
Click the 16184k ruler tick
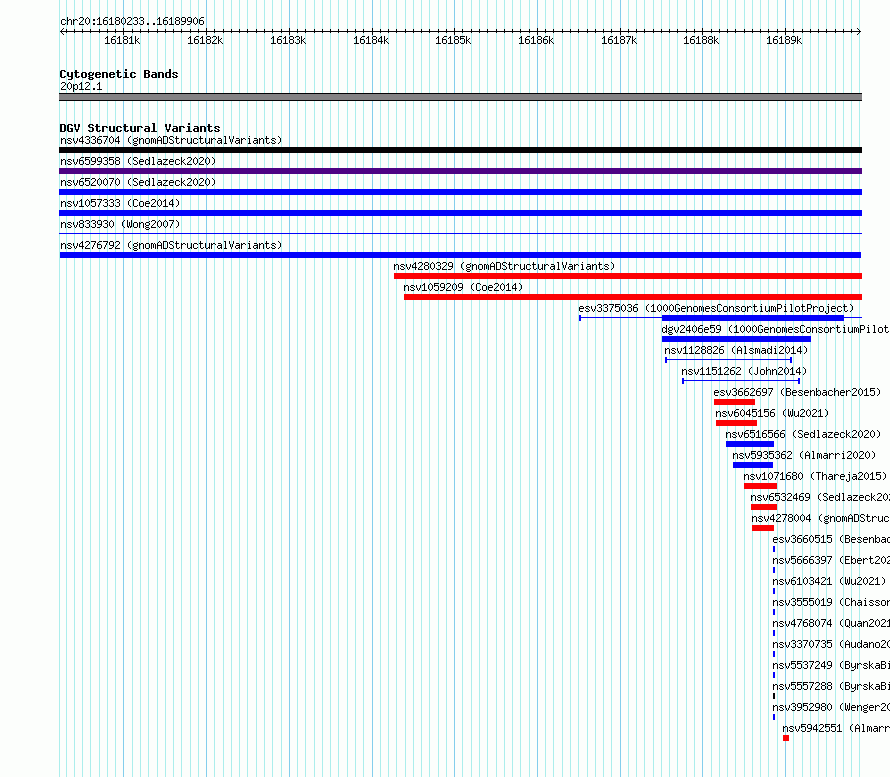coord(371,40)
